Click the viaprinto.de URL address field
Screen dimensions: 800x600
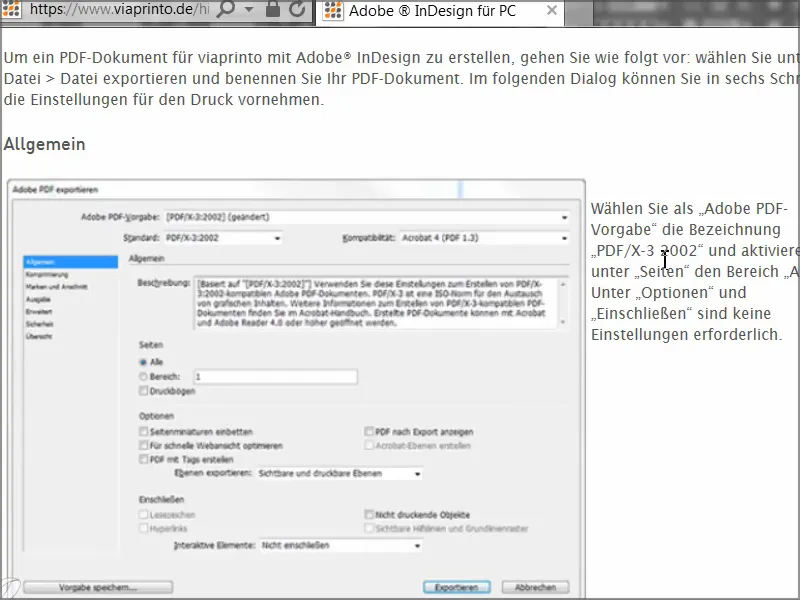click(118, 9)
